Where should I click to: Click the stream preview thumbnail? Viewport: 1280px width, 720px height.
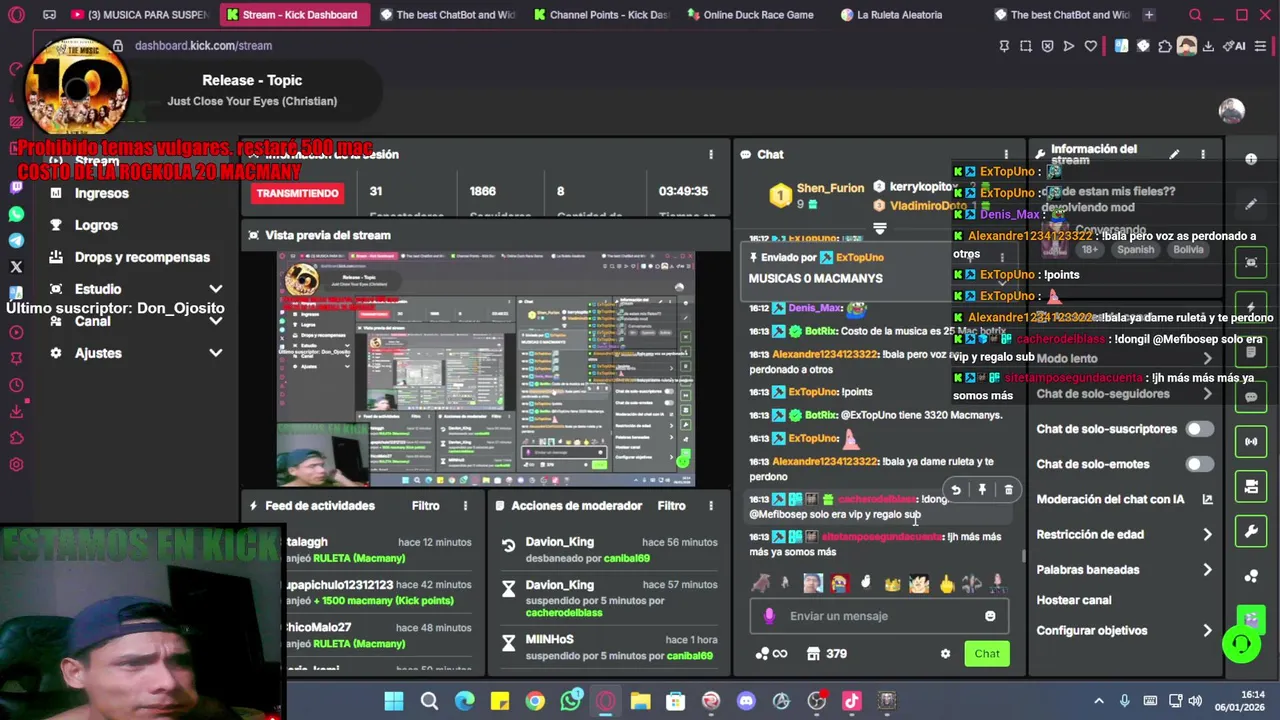pos(486,369)
